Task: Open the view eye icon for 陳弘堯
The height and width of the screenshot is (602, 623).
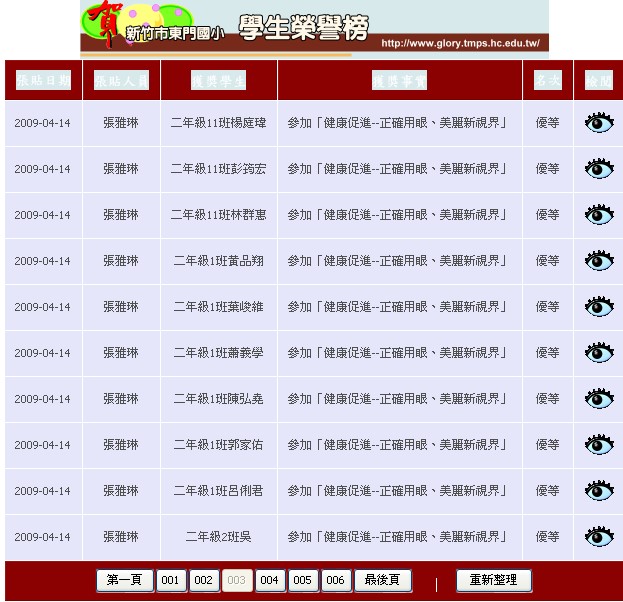Action: (599, 399)
